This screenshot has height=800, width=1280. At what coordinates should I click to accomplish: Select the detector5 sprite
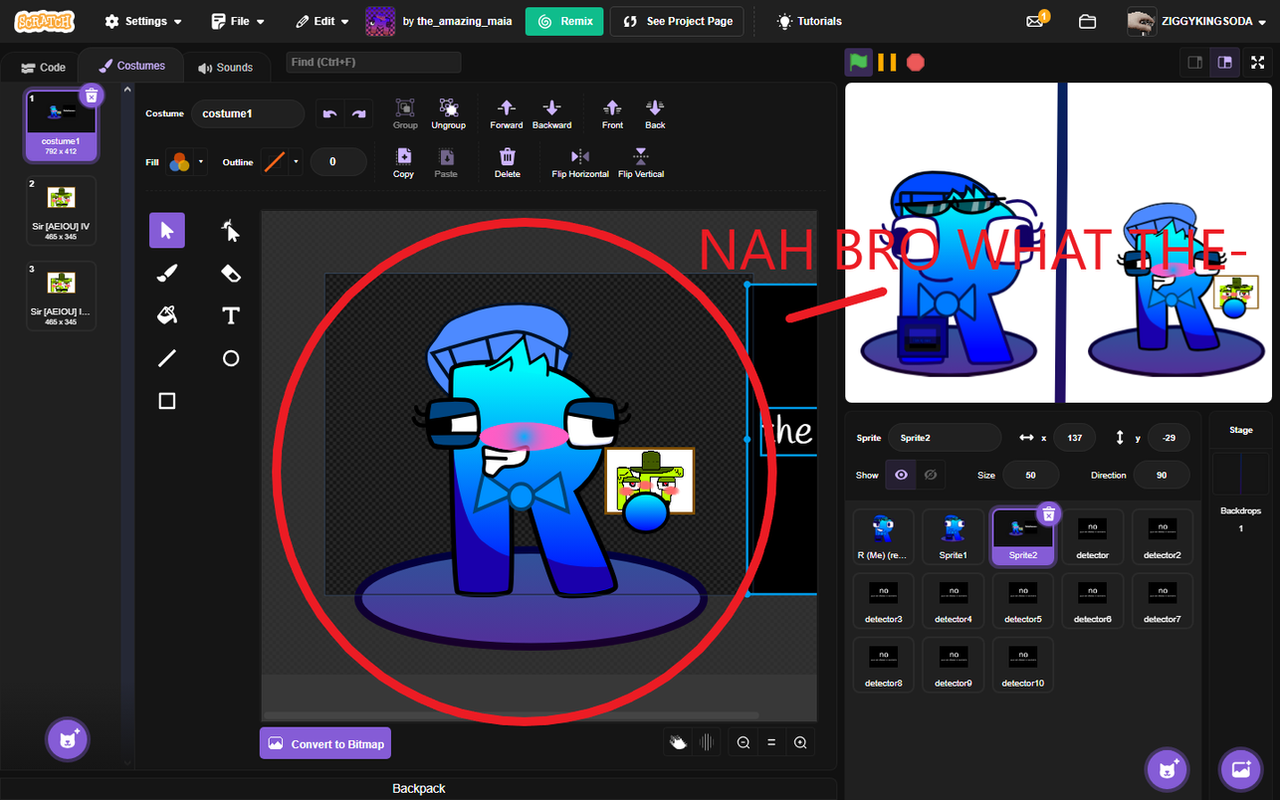[x=1023, y=601]
